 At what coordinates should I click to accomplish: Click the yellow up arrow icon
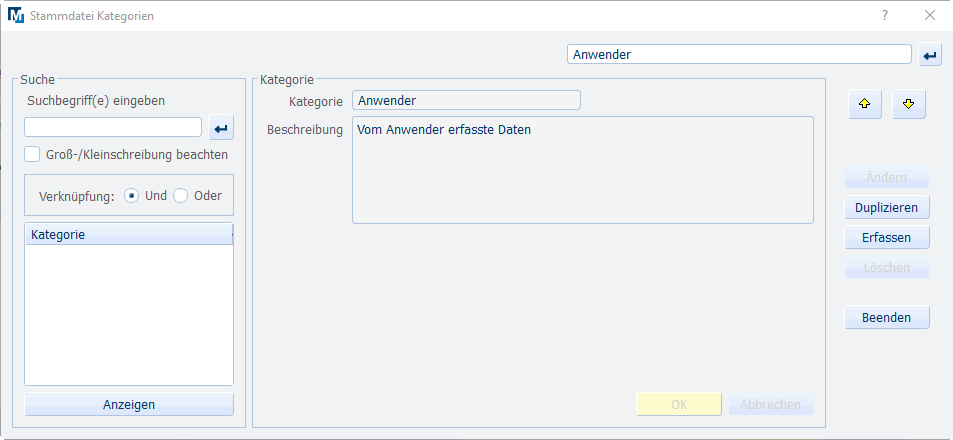[865, 104]
